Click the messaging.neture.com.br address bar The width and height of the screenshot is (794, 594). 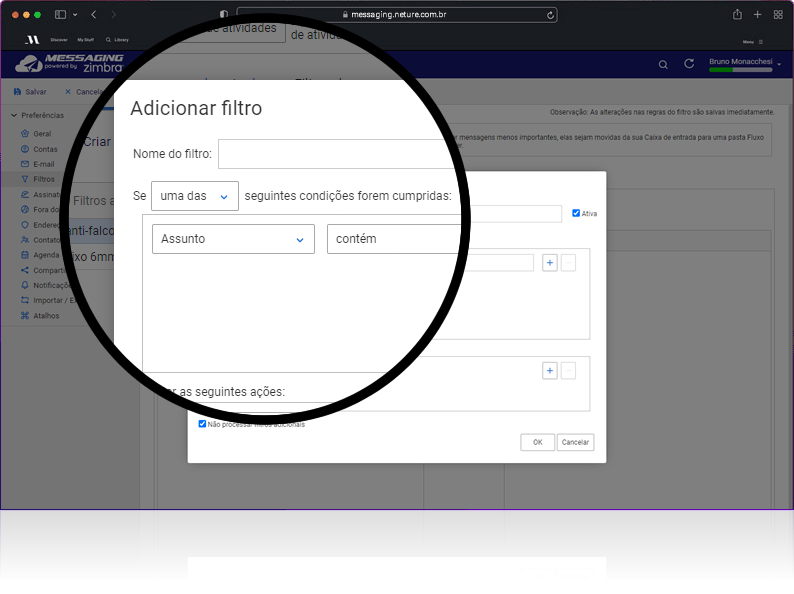coord(397,15)
